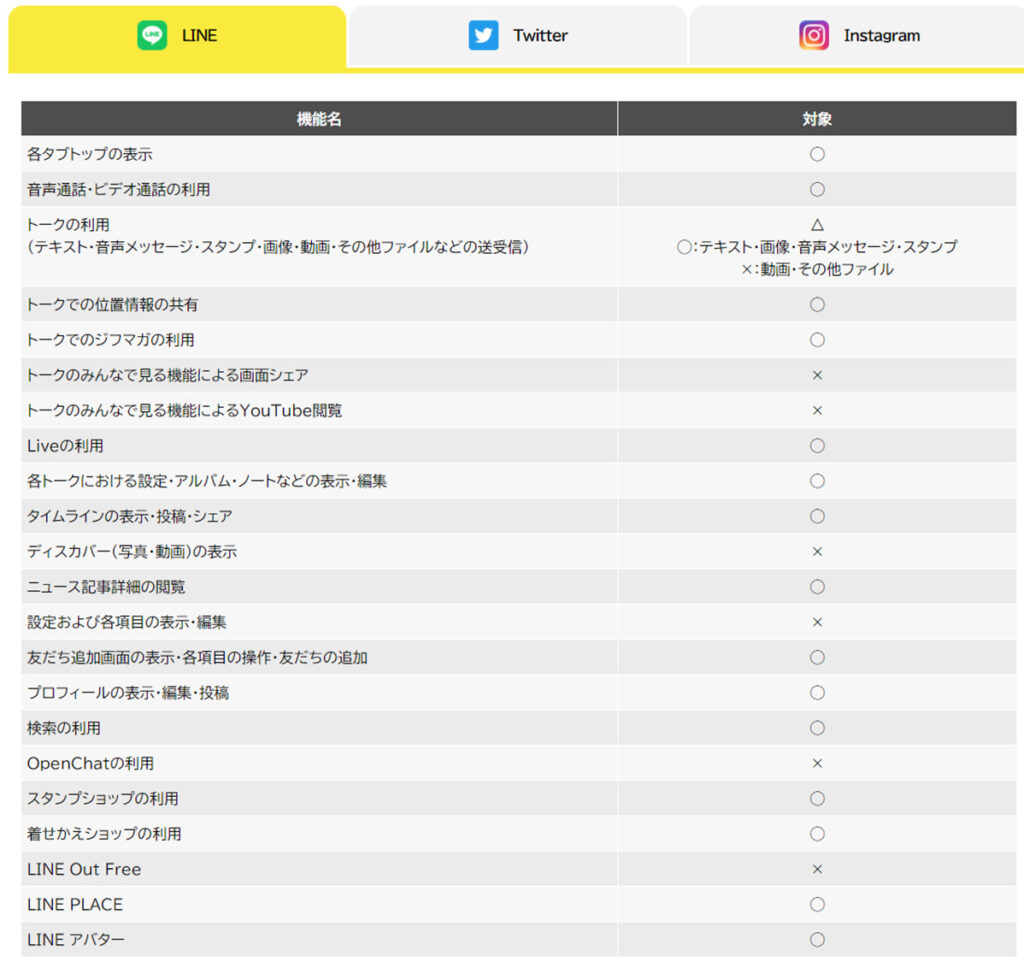Click the cross mark for YouTube閲覧 row
Viewport: 1024px width, 962px height.
(x=817, y=410)
